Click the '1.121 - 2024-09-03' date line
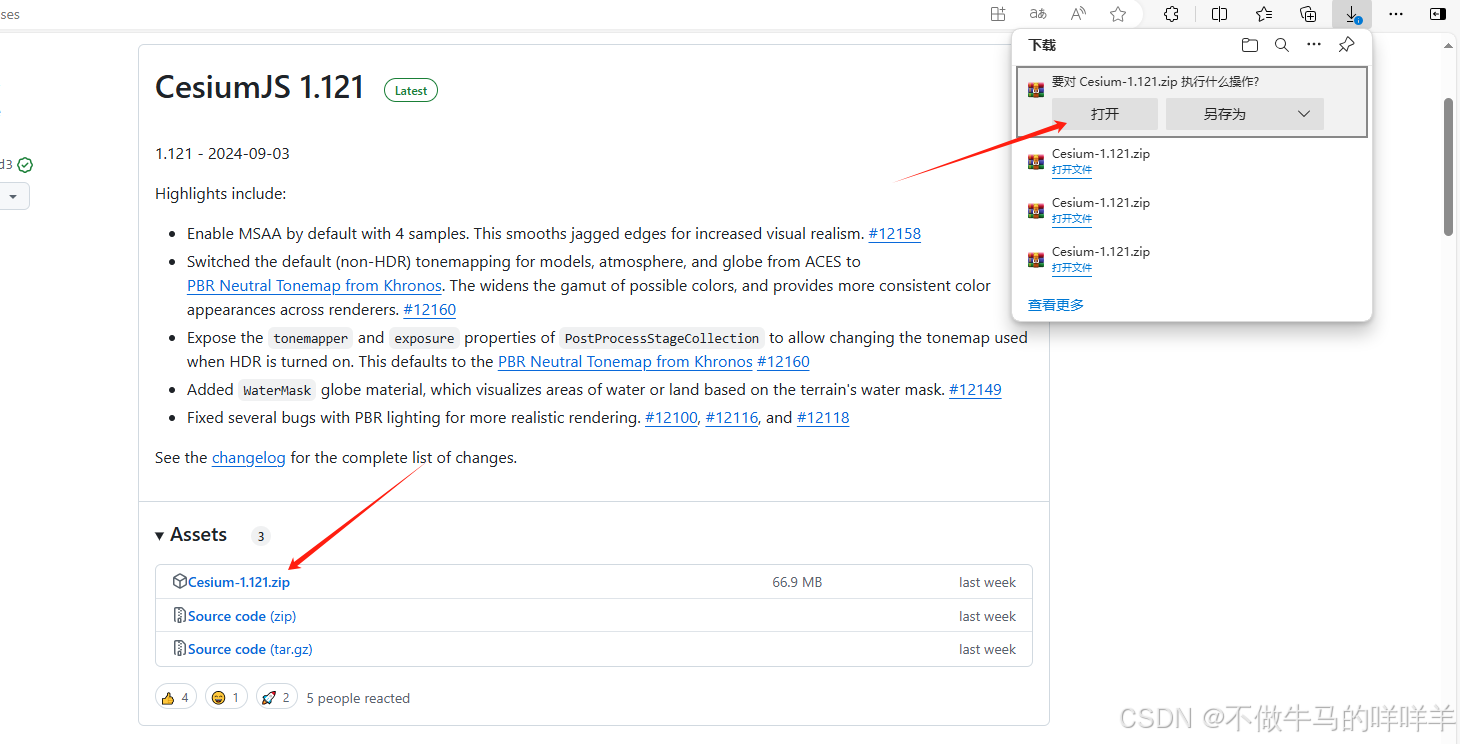The width and height of the screenshot is (1460, 744). tap(222, 154)
